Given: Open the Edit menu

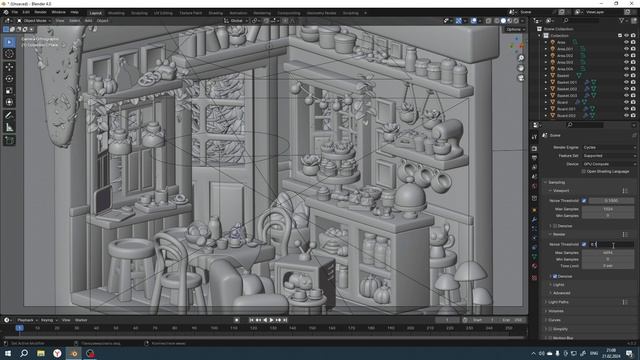Looking at the screenshot, I should 26,12.
